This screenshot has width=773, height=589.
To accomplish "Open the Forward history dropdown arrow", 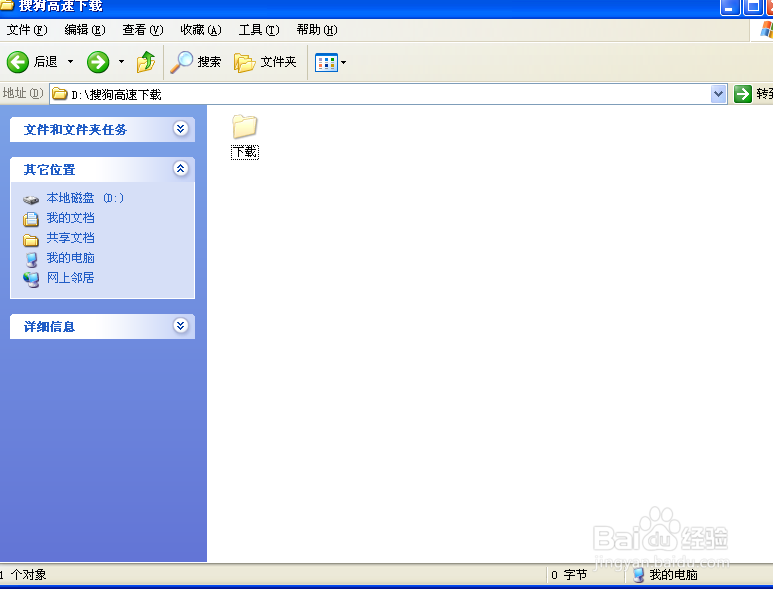I will pyautogui.click(x=121, y=62).
